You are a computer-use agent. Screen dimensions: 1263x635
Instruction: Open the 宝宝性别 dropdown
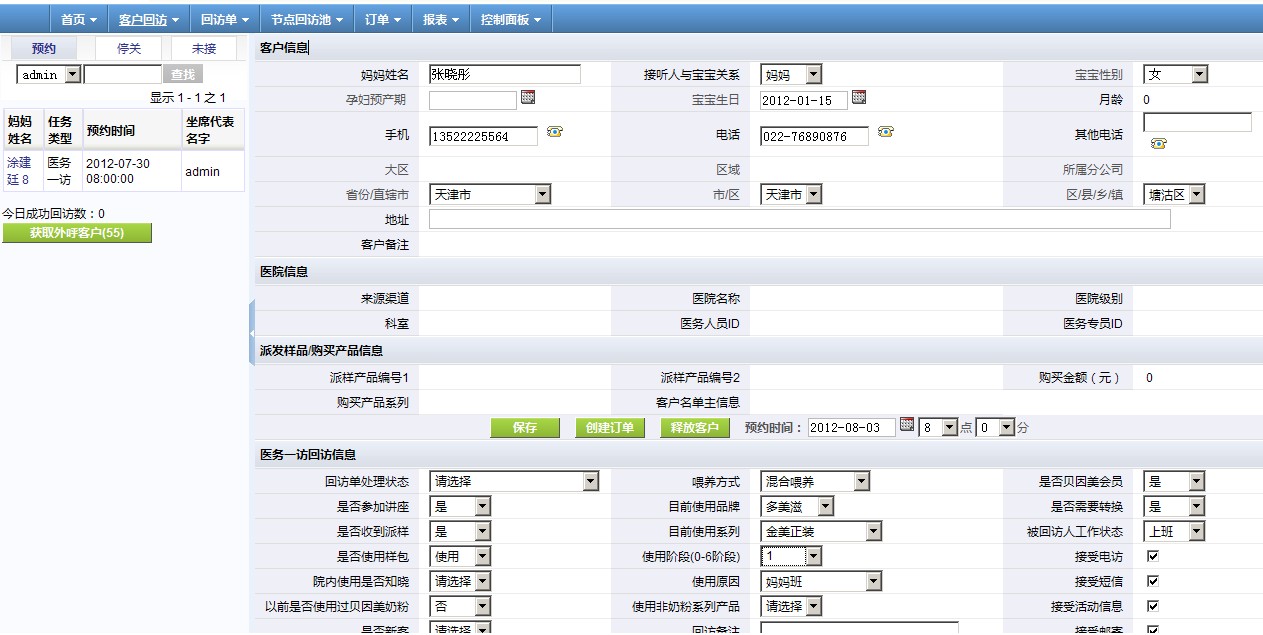[1175, 74]
